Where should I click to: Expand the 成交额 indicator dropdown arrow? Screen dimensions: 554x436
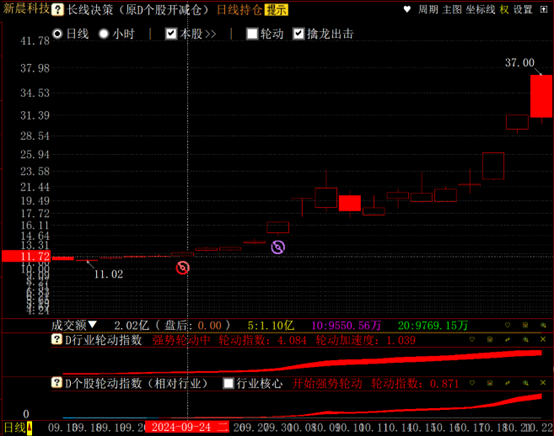tap(92, 325)
